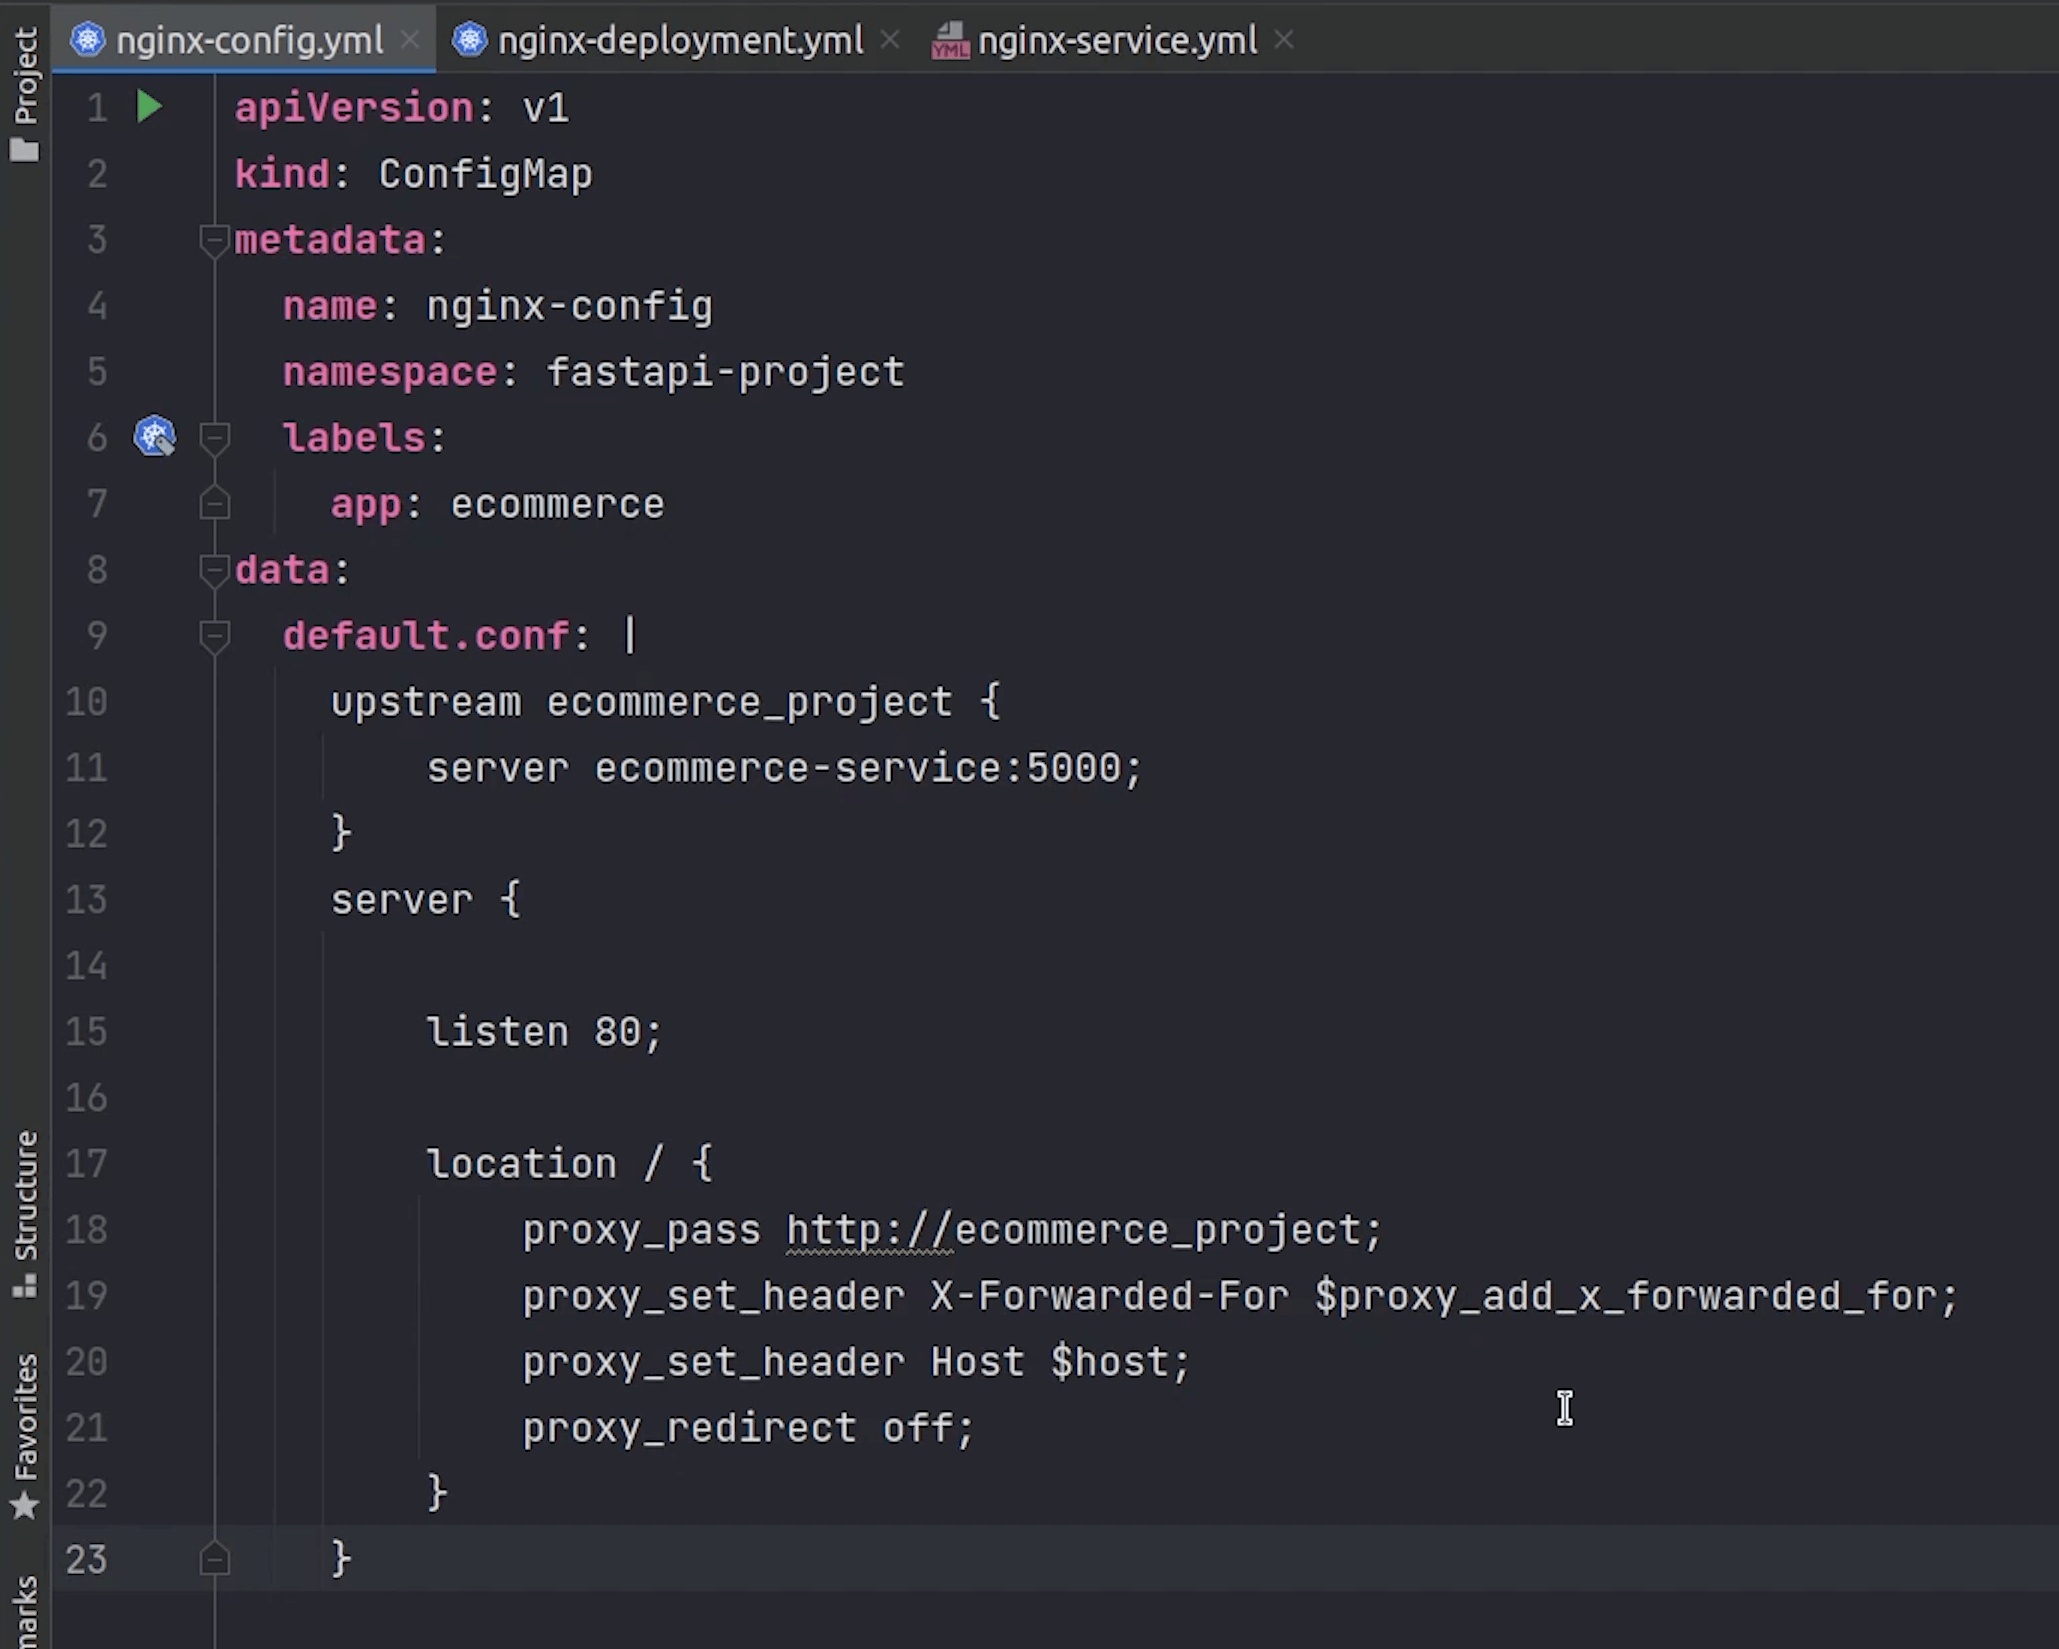Click the green run gutter arrow

point(149,107)
